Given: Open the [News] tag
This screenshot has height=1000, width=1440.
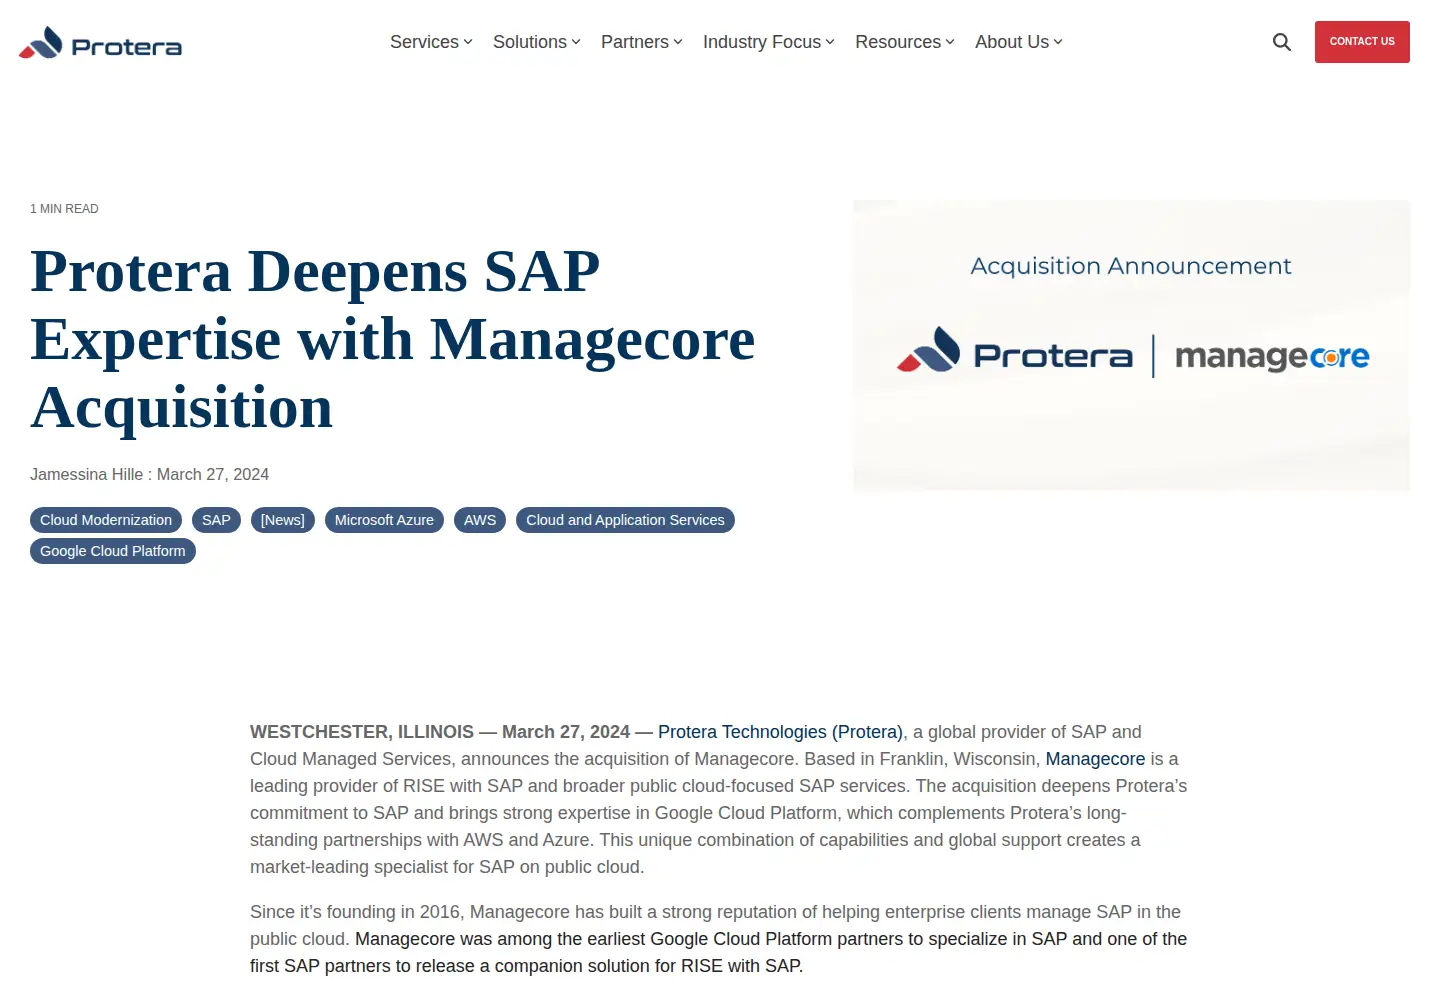Looking at the screenshot, I should [283, 520].
